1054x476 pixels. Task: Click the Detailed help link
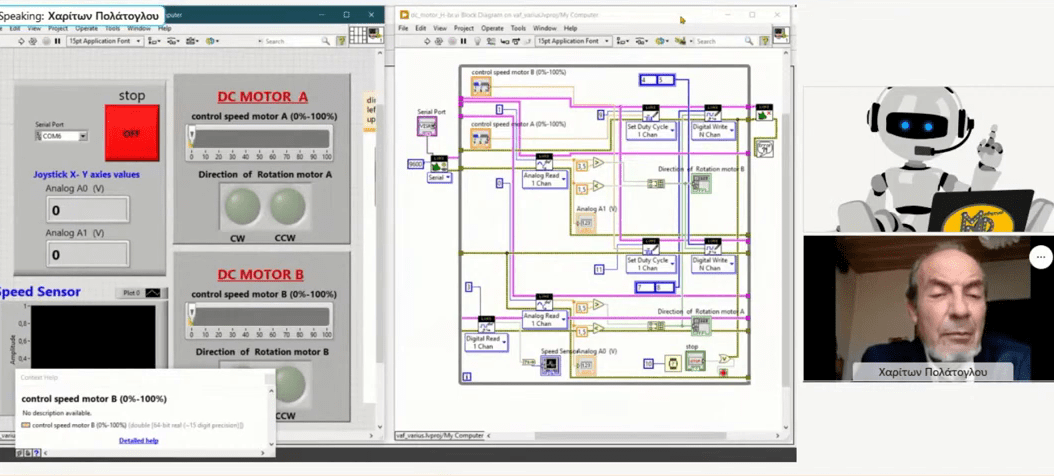point(138,440)
